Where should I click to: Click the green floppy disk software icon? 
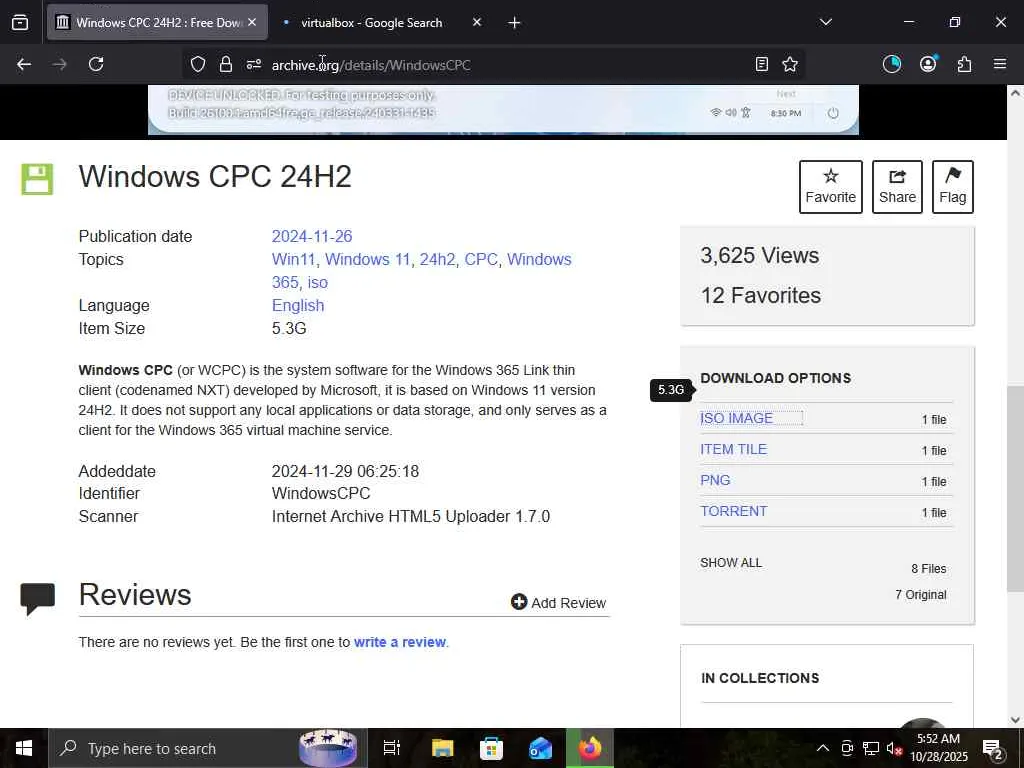click(37, 179)
